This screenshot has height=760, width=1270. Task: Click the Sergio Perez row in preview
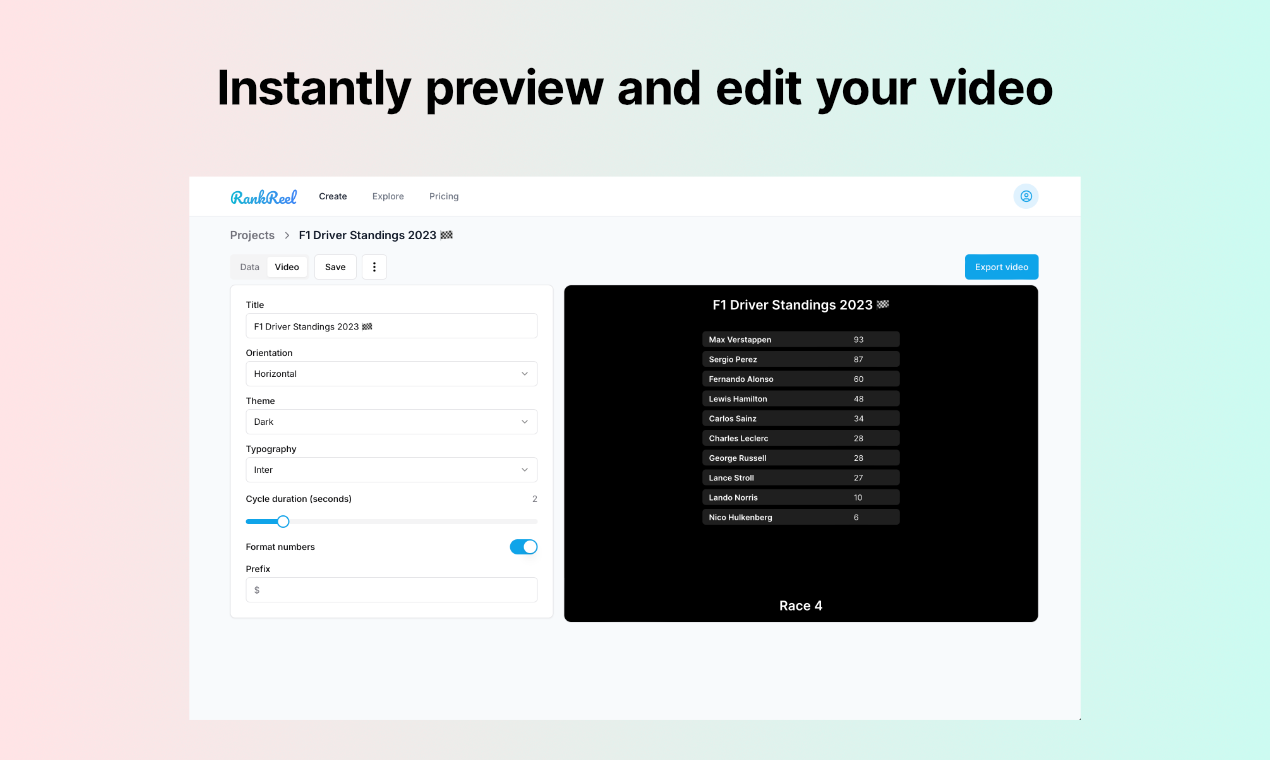(801, 359)
